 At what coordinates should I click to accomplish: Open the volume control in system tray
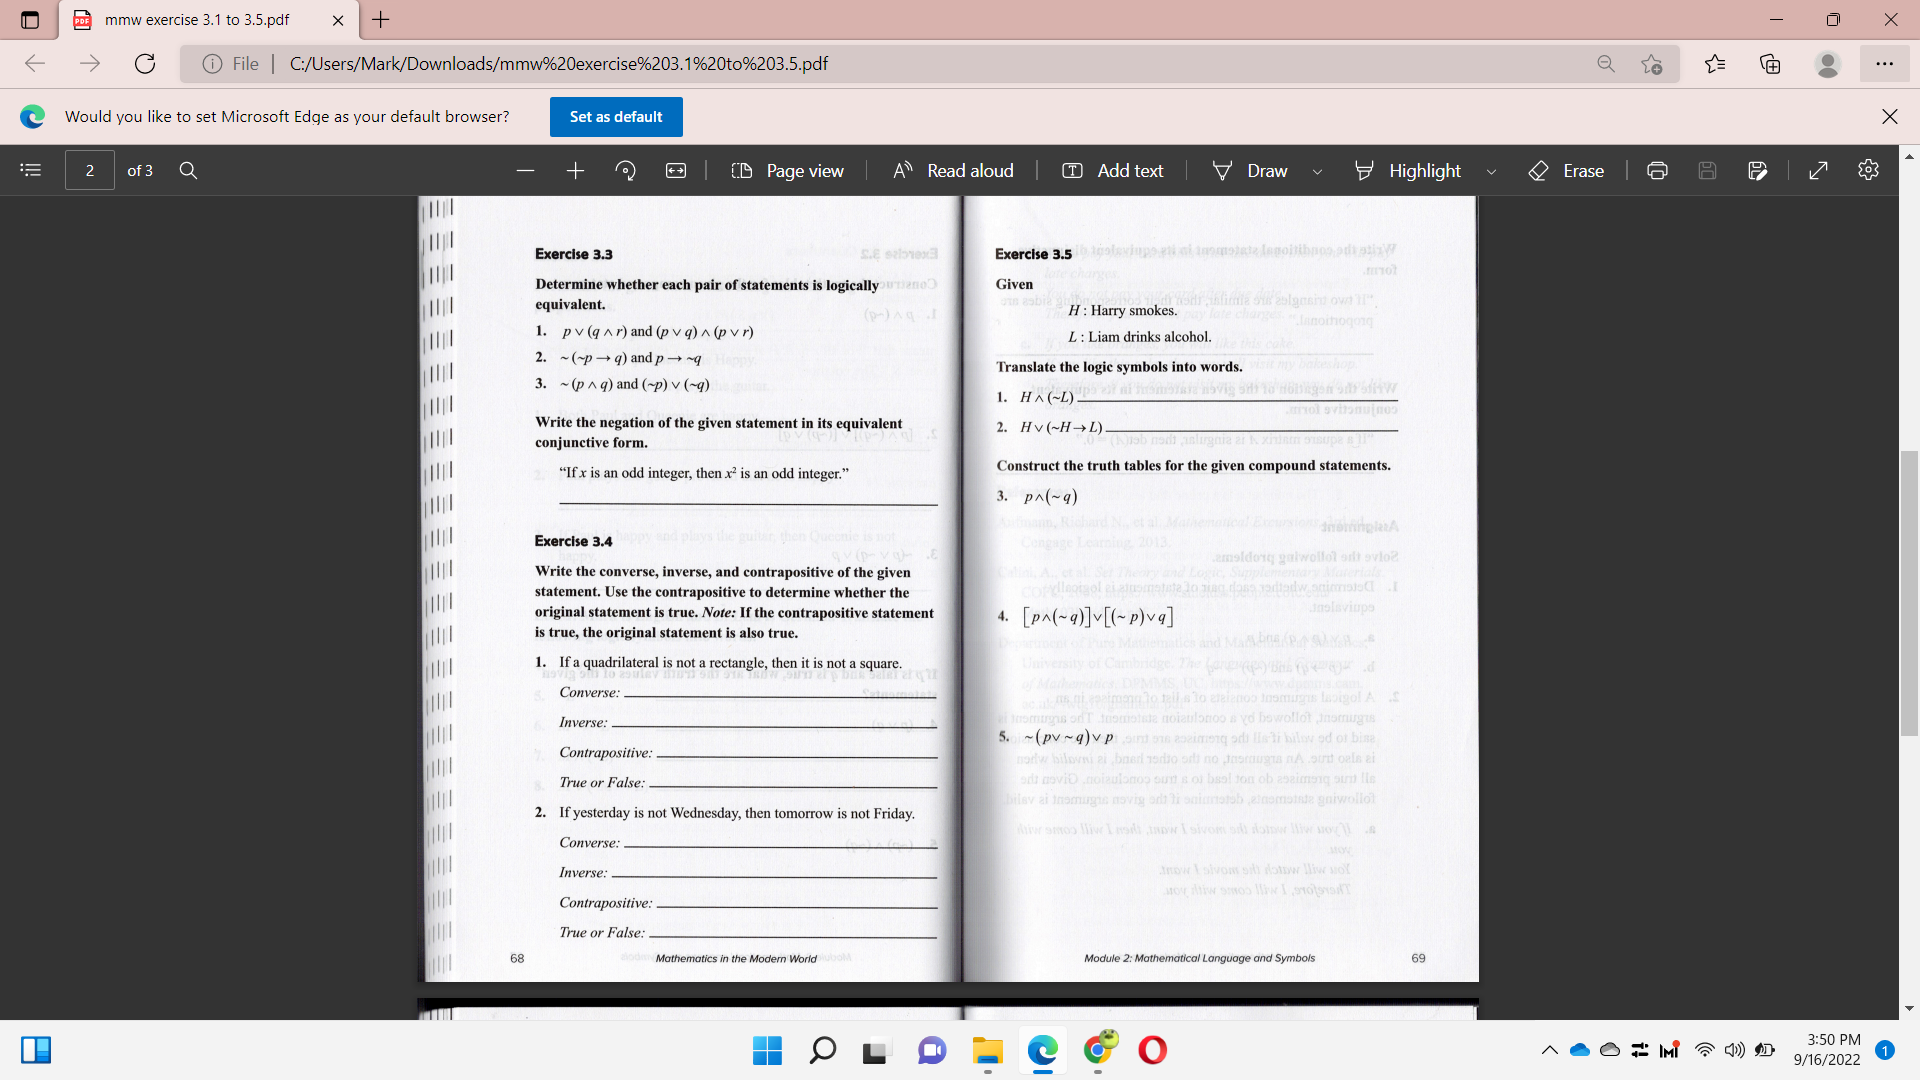pyautogui.click(x=1734, y=1050)
